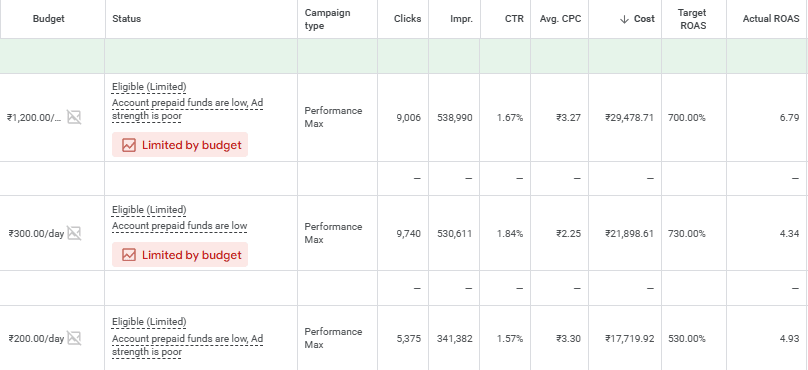
Task: Click the 4.34 Actual ROAS cell
Action: (790, 233)
